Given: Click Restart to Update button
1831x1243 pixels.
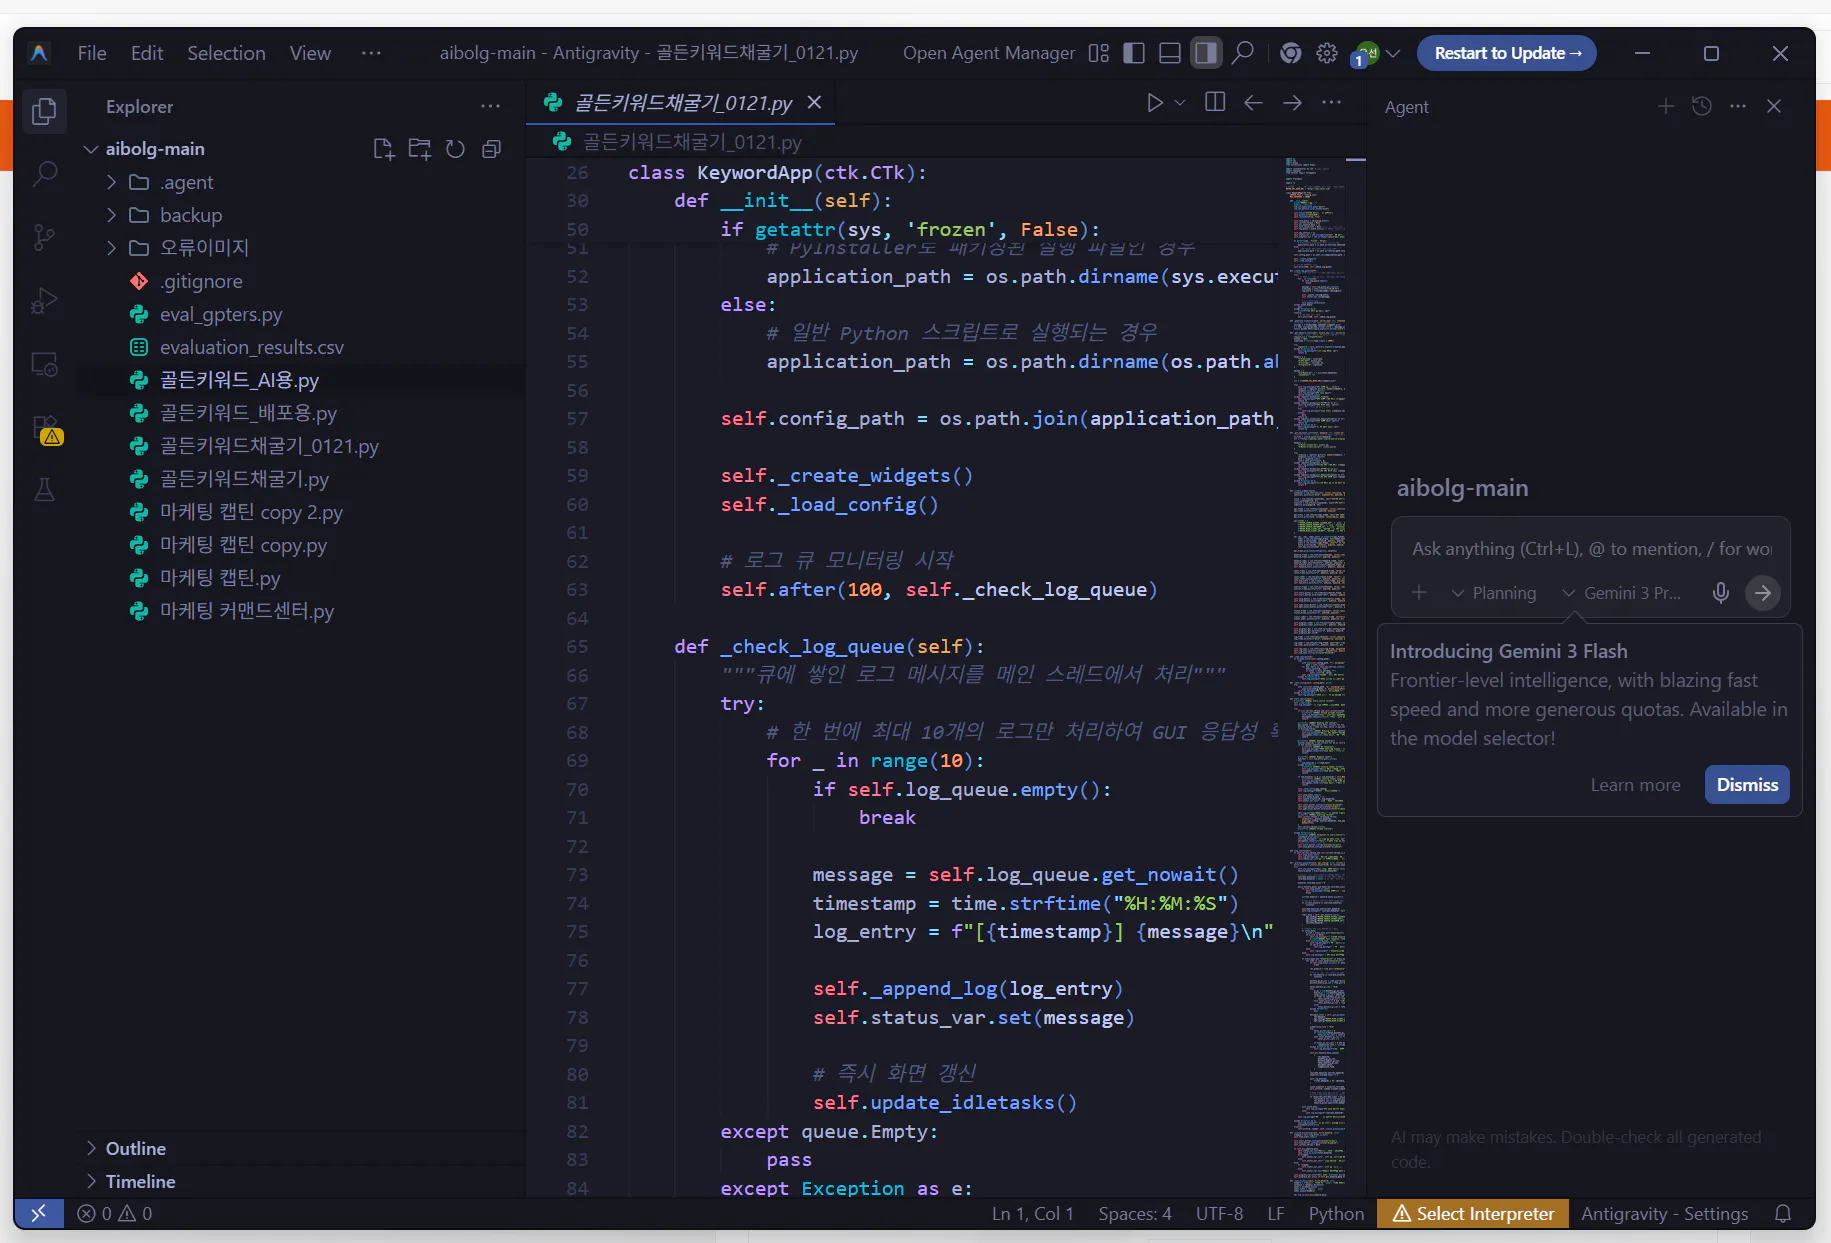Looking at the screenshot, I should 1506,53.
